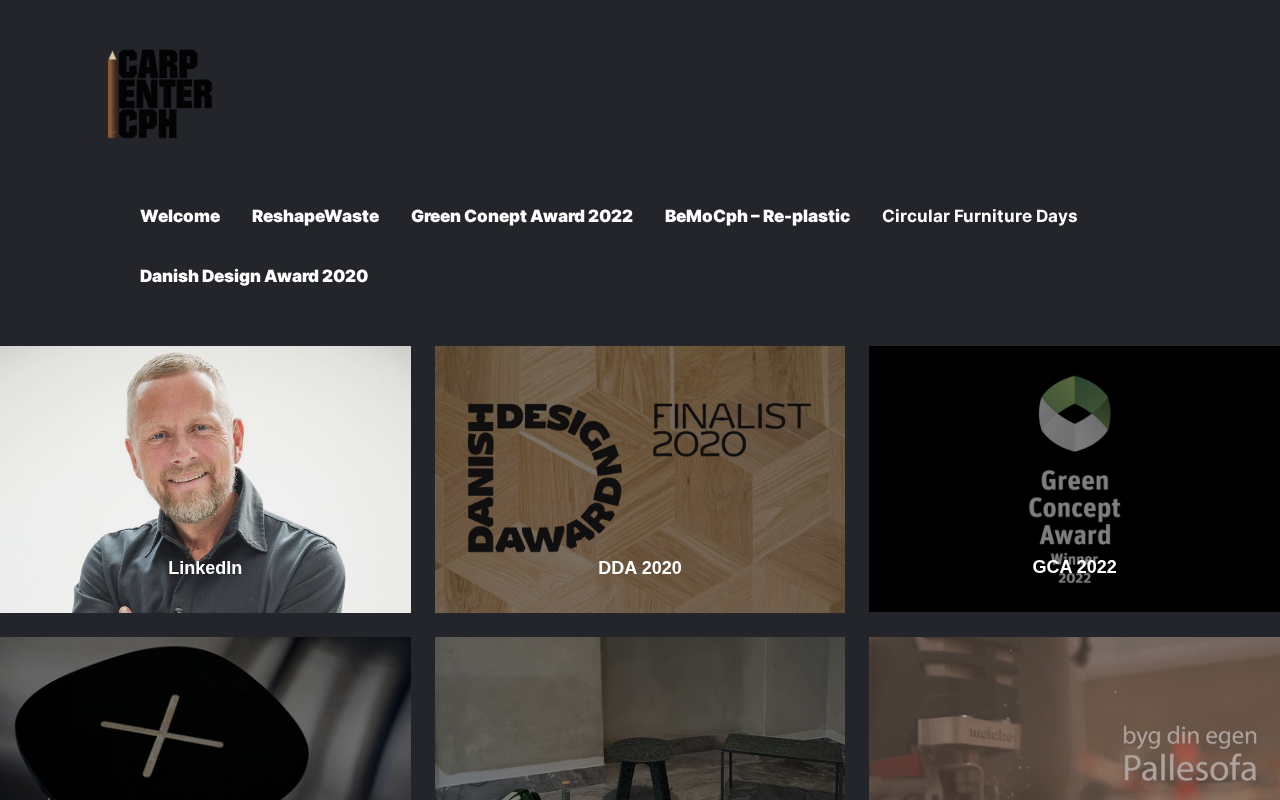Open the LinkedIn portrait tile
1280x800 pixels.
tap(205, 479)
